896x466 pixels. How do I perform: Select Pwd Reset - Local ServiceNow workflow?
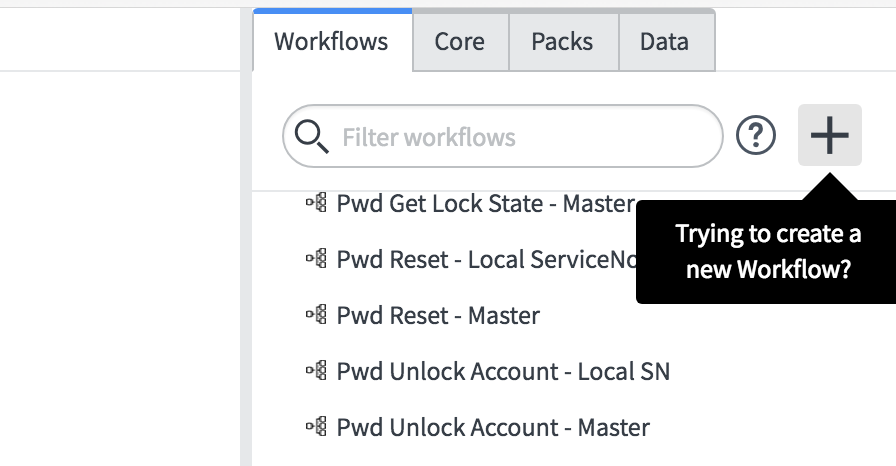tap(487, 260)
